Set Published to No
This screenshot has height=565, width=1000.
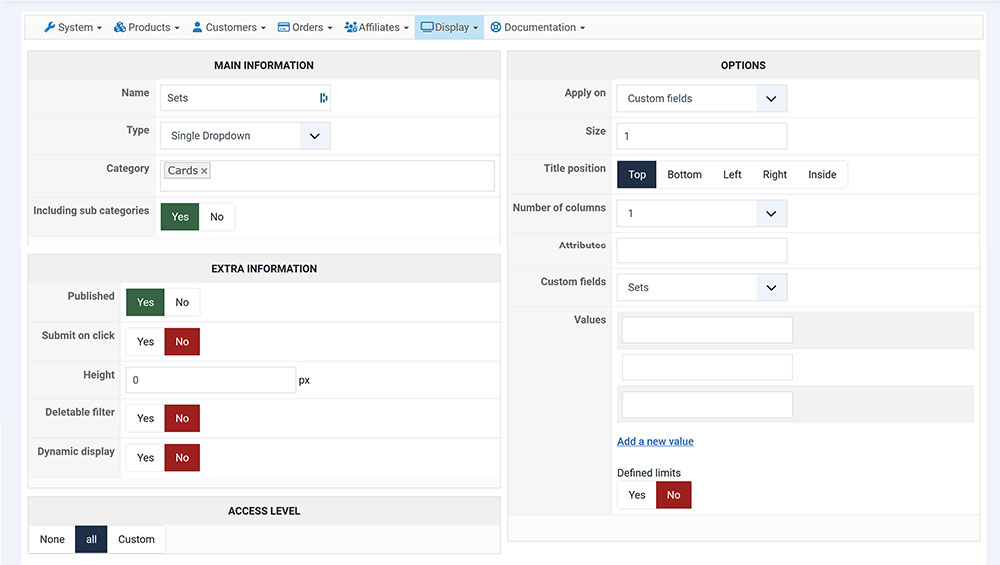coord(182,302)
